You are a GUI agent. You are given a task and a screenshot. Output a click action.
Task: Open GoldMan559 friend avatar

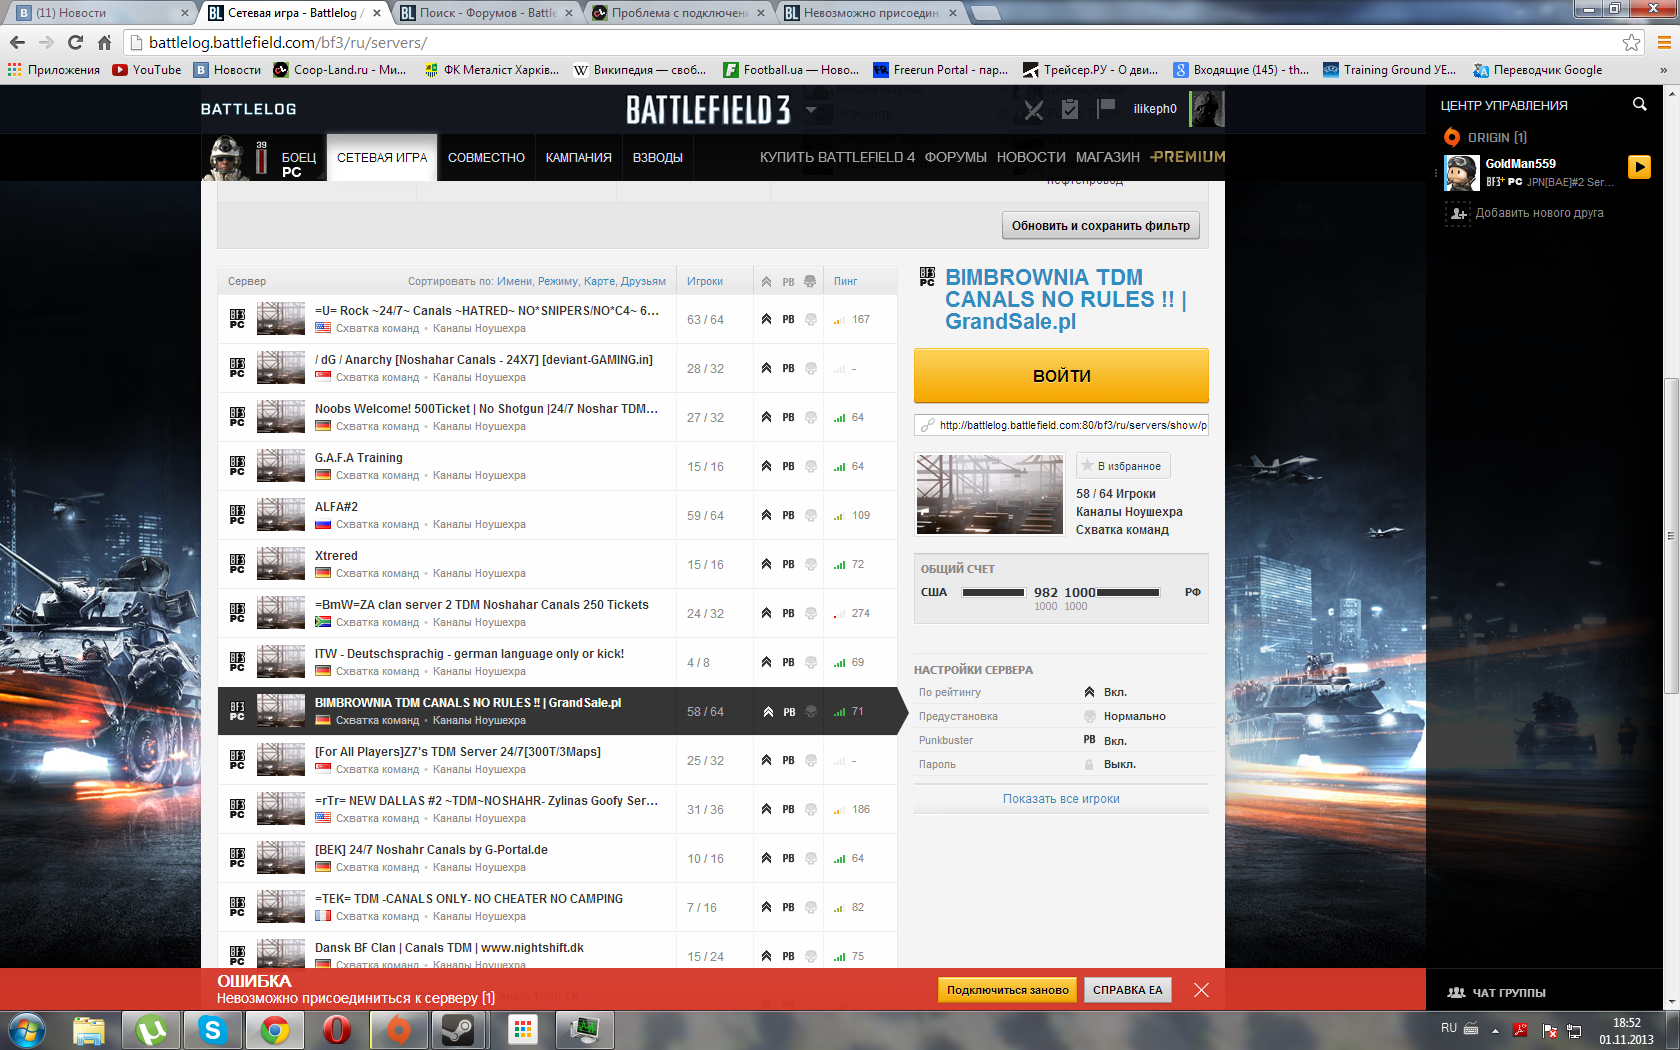pyautogui.click(x=1461, y=173)
